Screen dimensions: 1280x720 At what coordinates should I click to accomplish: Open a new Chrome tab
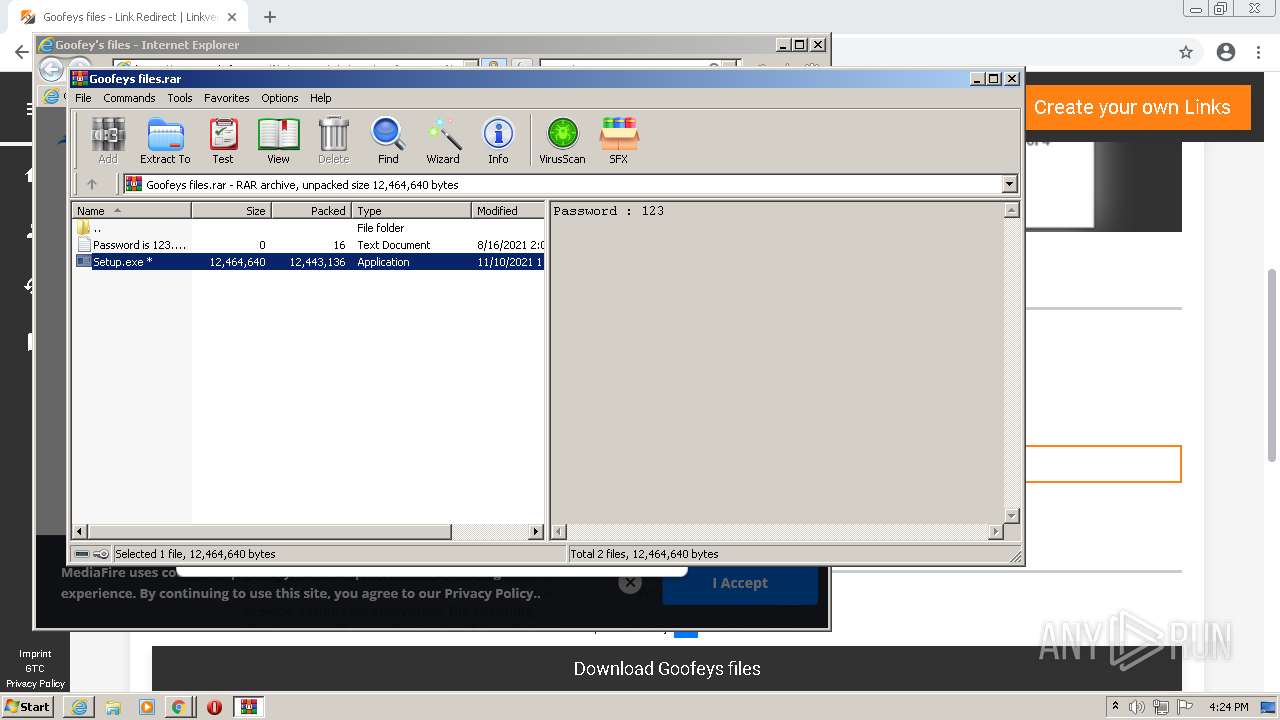tap(270, 17)
